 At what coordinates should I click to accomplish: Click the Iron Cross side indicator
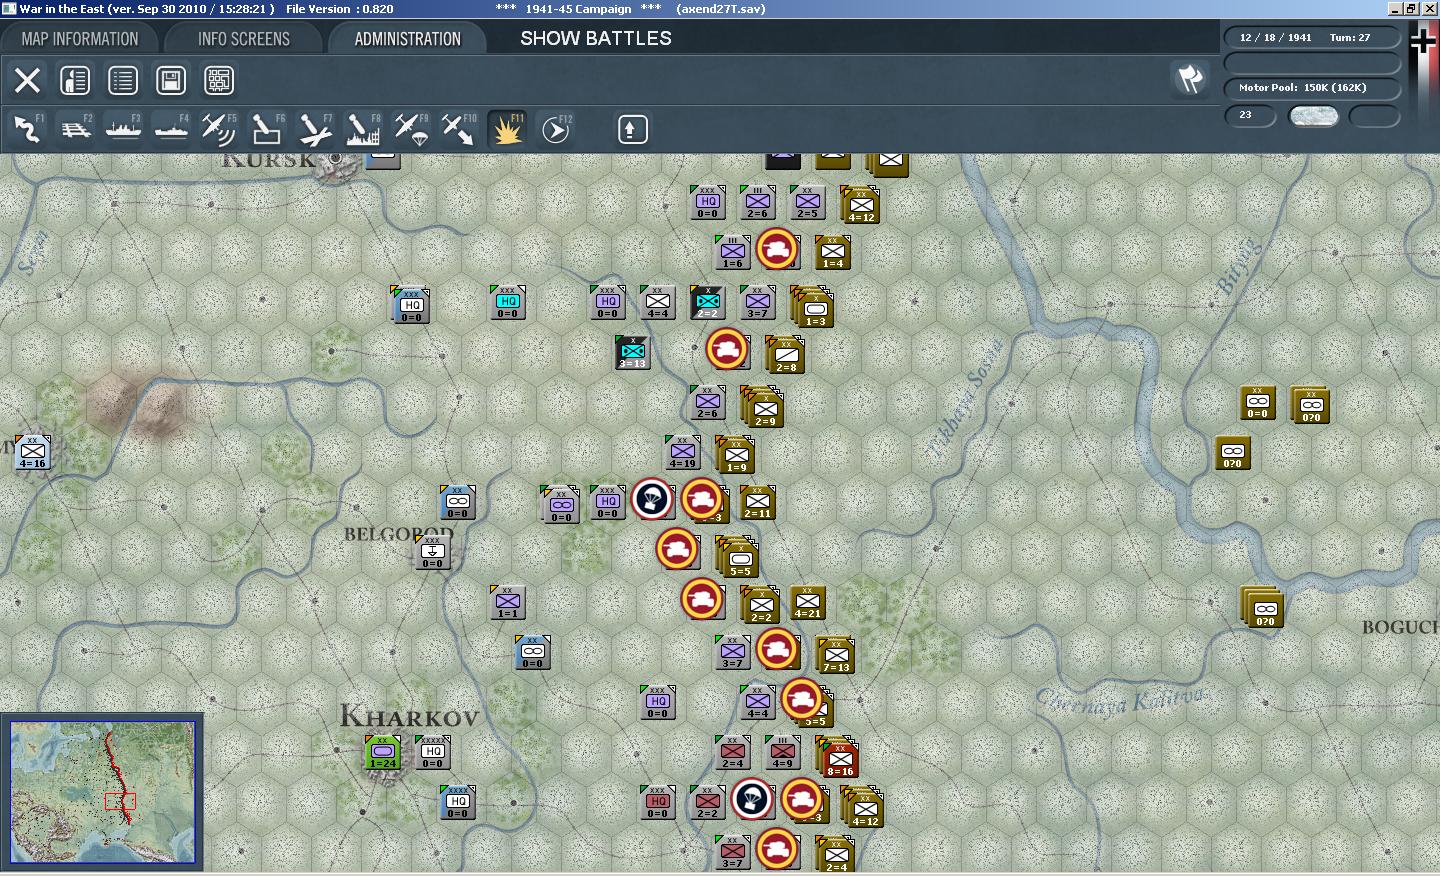tap(1423, 41)
